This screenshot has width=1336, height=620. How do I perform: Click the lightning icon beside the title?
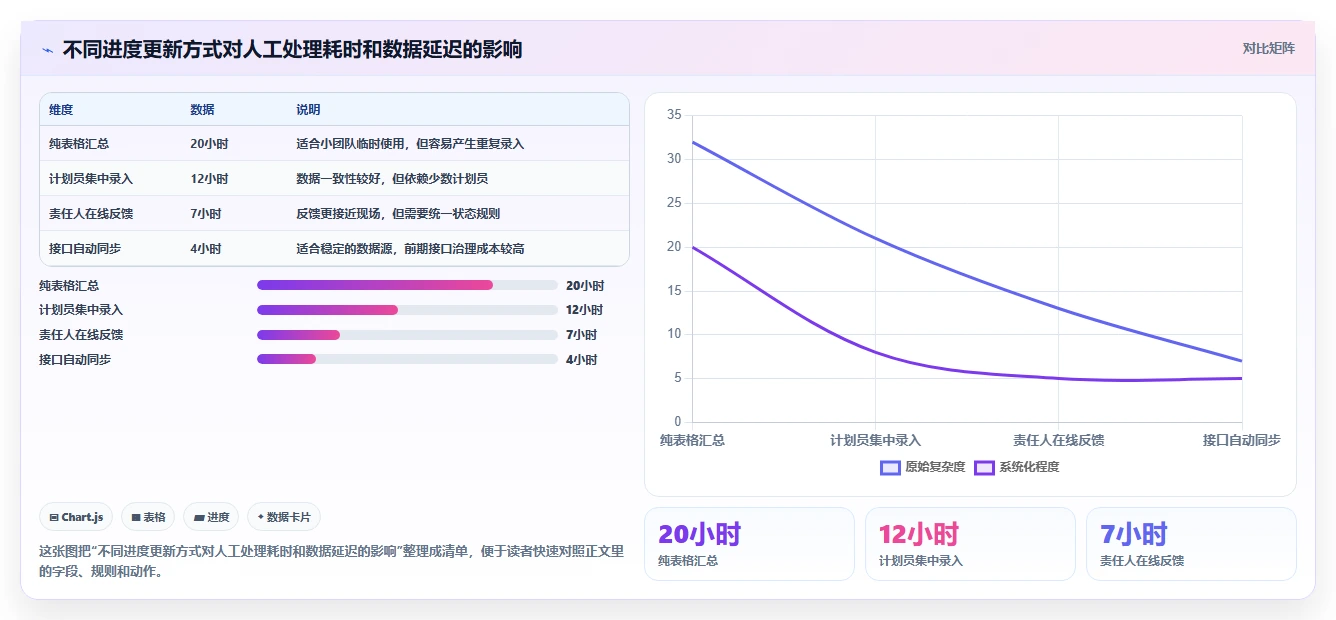pos(47,50)
